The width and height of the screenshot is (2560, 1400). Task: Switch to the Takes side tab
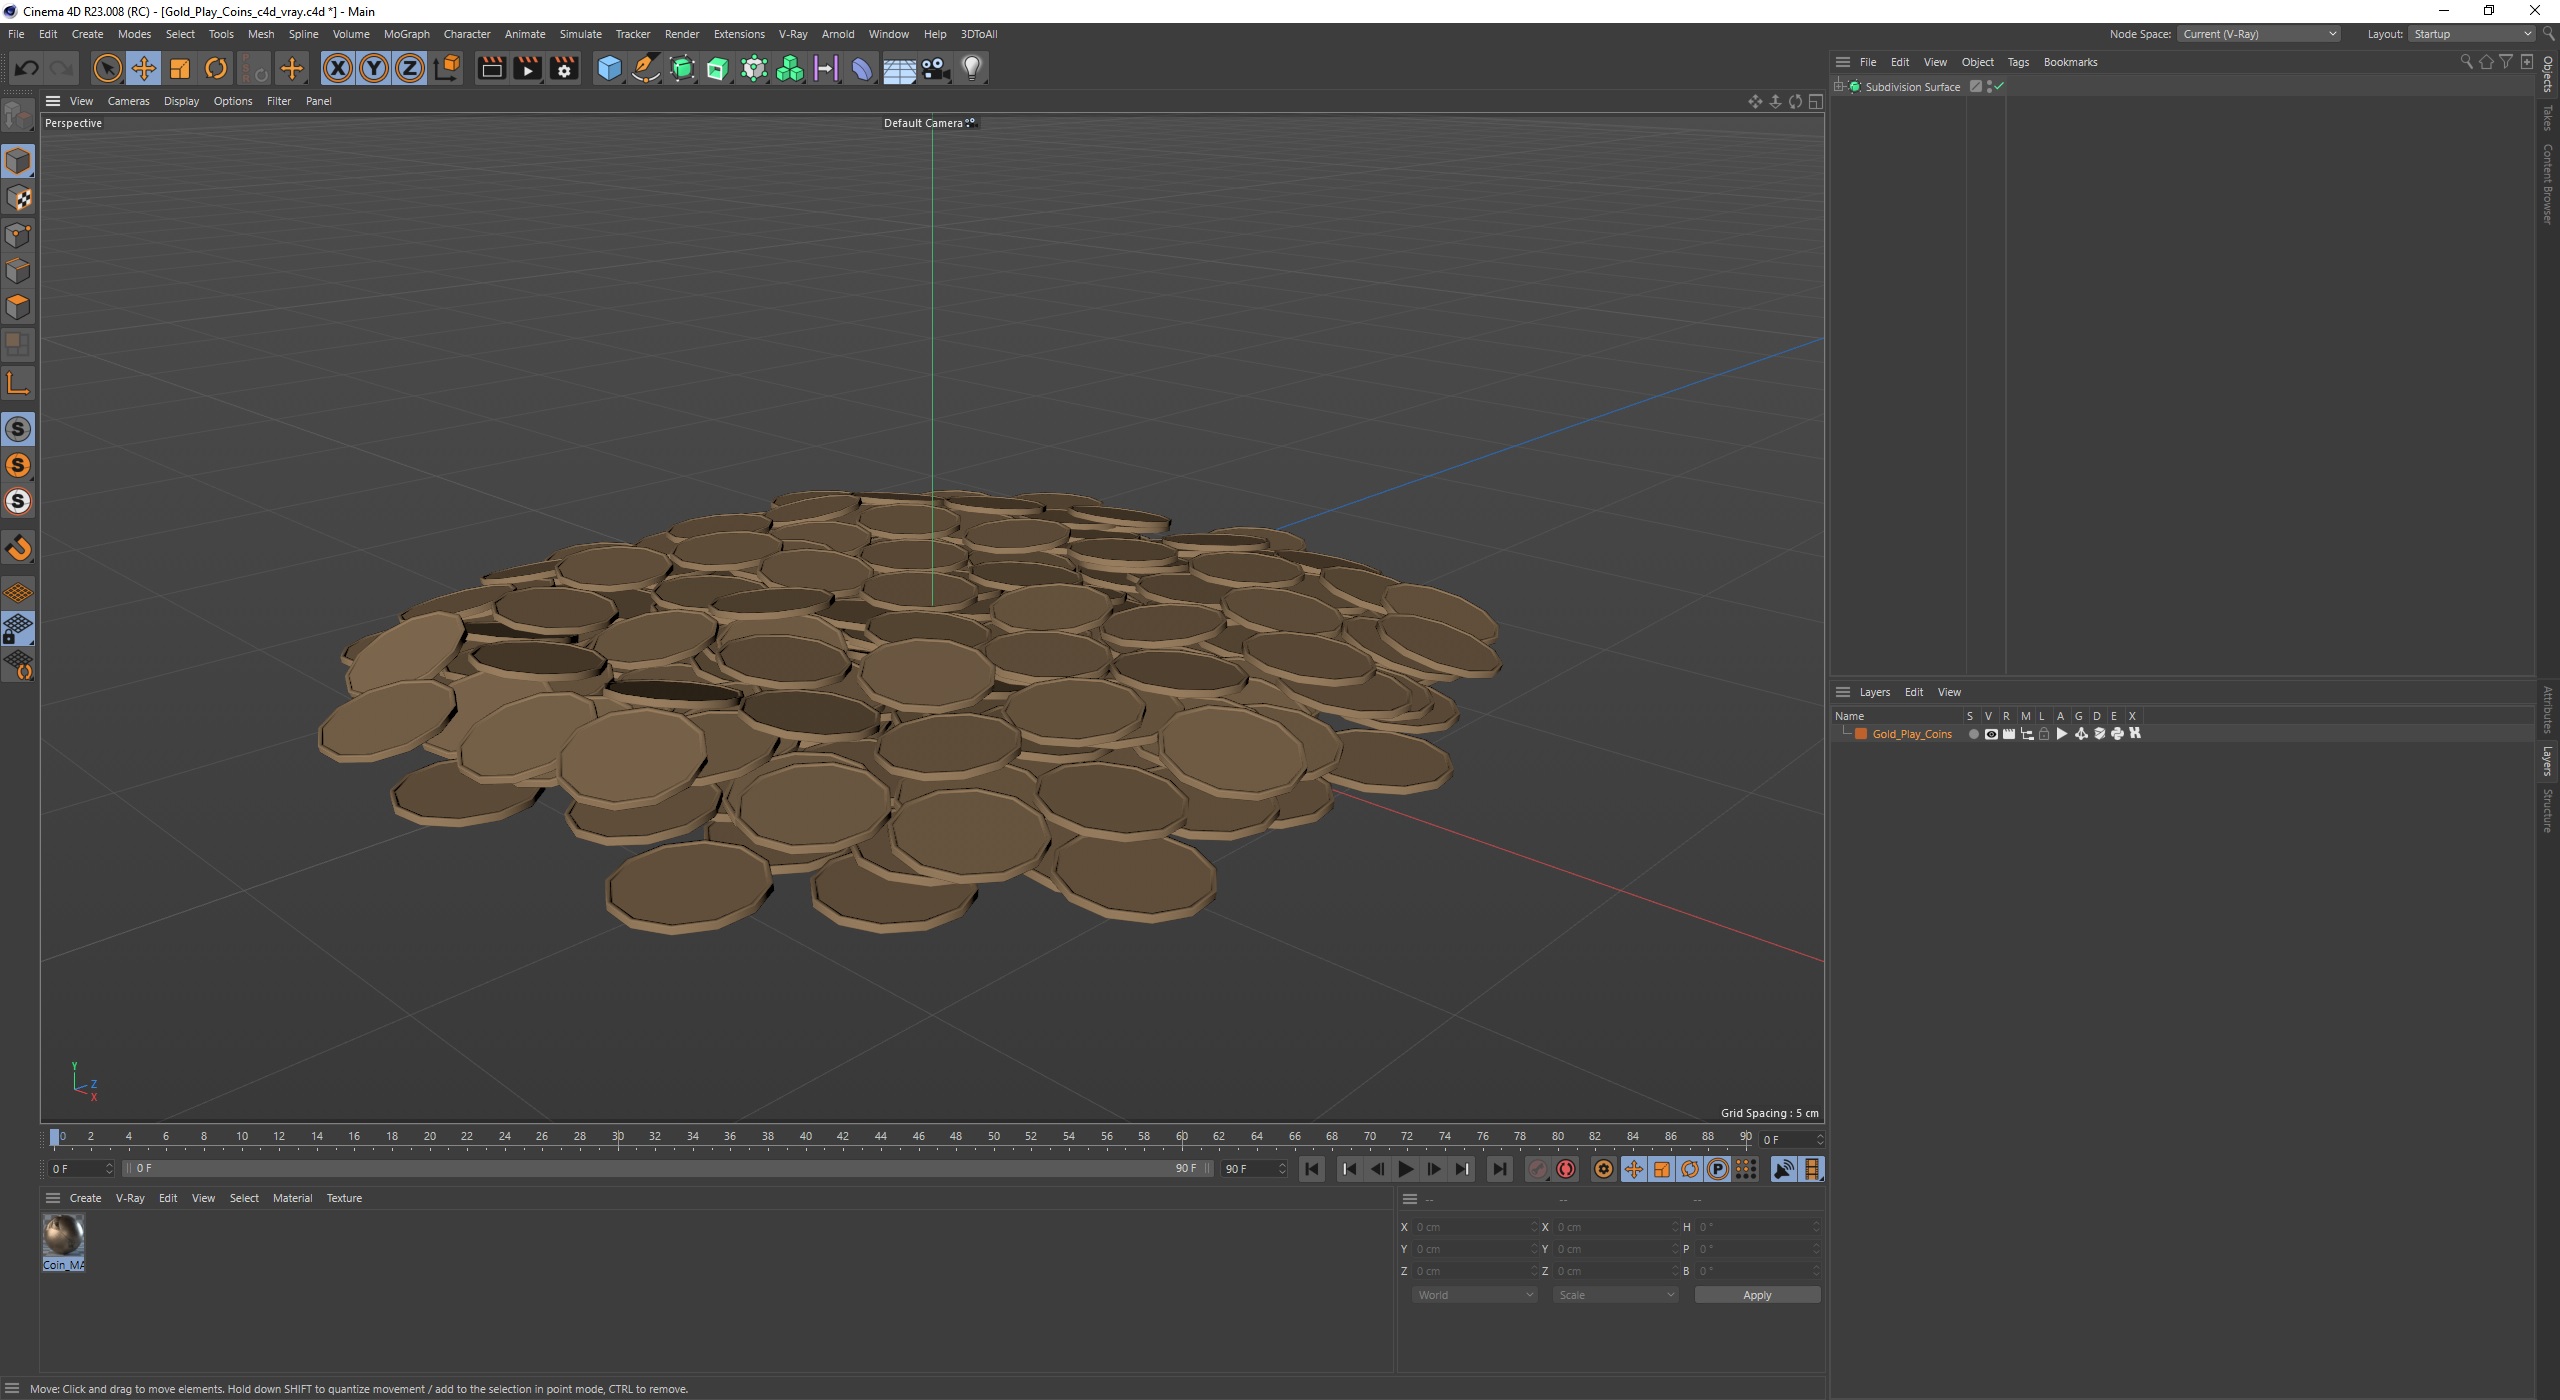pos(2548,118)
